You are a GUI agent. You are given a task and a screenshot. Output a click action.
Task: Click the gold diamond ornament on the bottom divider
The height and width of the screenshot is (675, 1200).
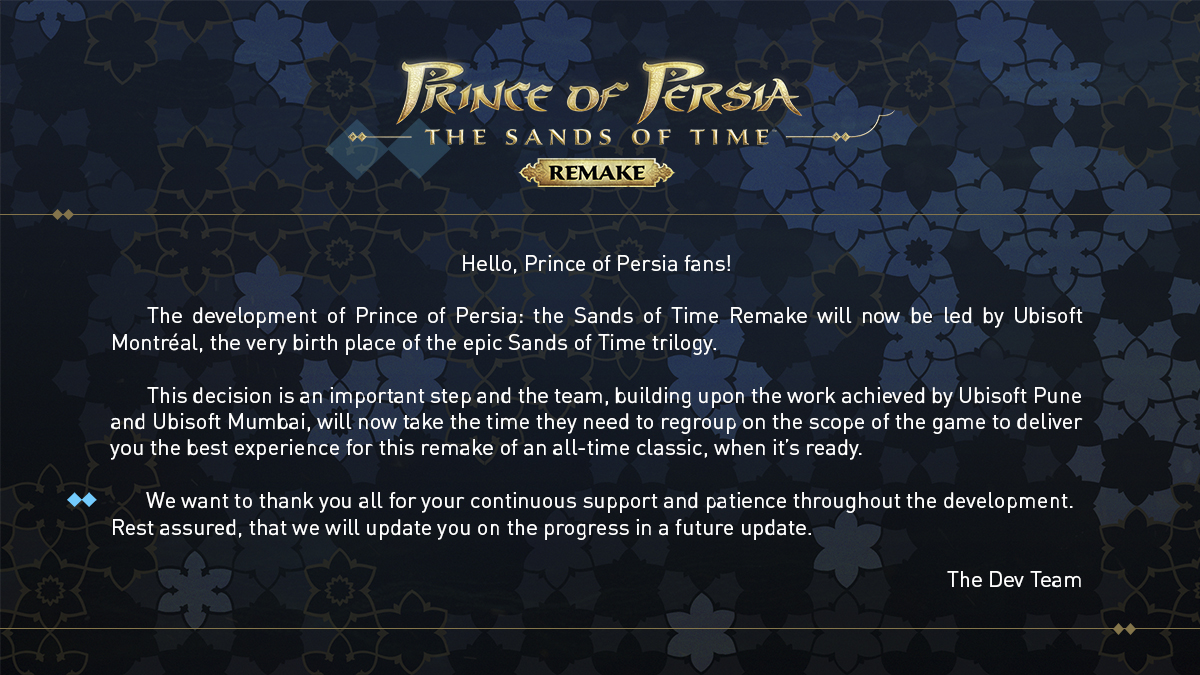(1124, 629)
